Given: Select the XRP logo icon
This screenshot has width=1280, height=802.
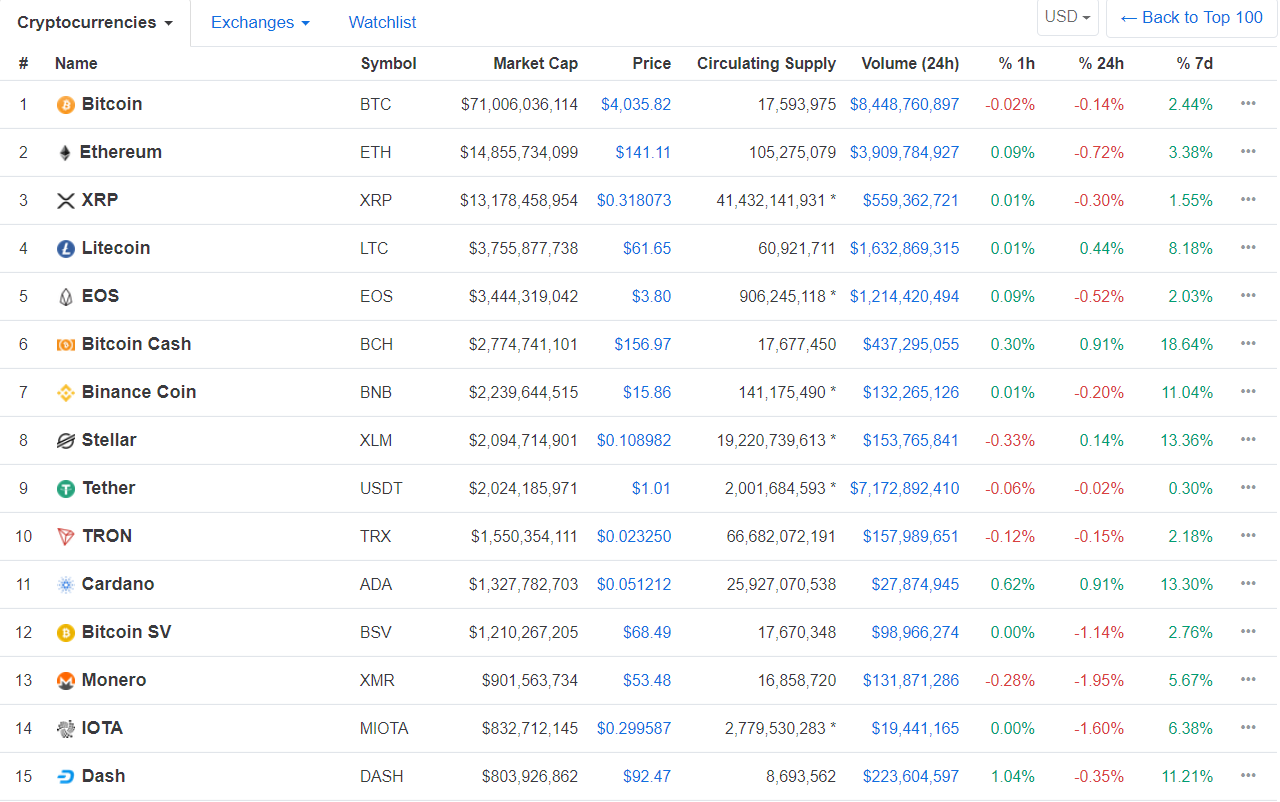Looking at the screenshot, I should point(64,200).
